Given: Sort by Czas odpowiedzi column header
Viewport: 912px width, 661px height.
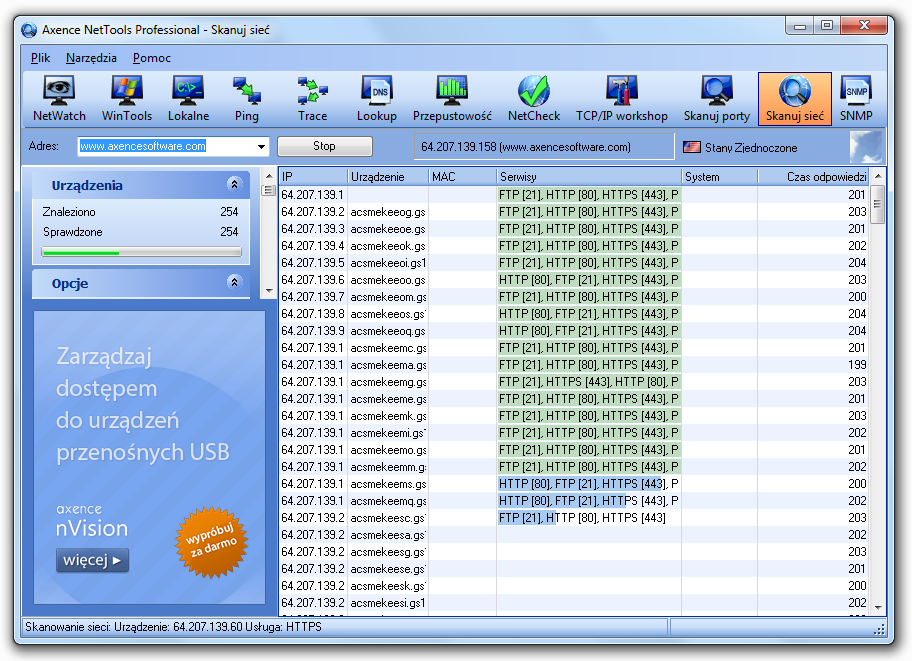Looking at the screenshot, I should [x=814, y=176].
